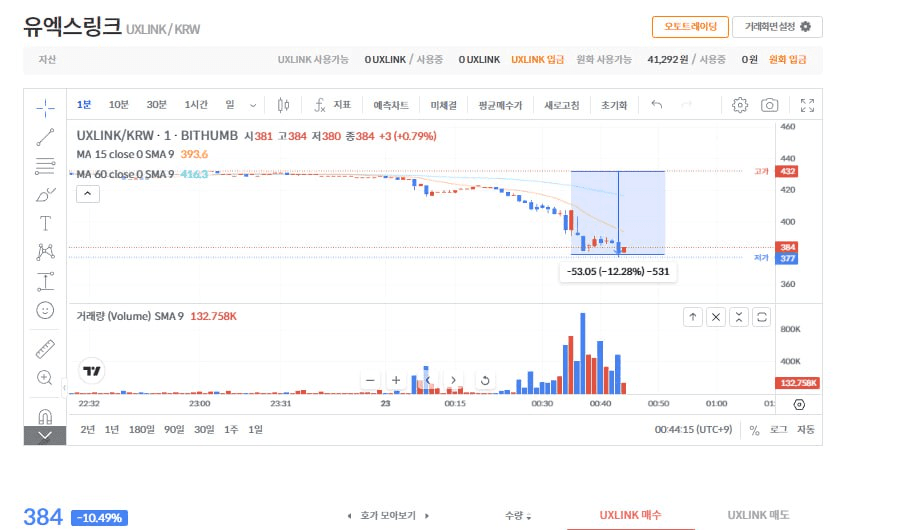Delete the volume pane
This screenshot has height=530, width=897.
(x=716, y=317)
